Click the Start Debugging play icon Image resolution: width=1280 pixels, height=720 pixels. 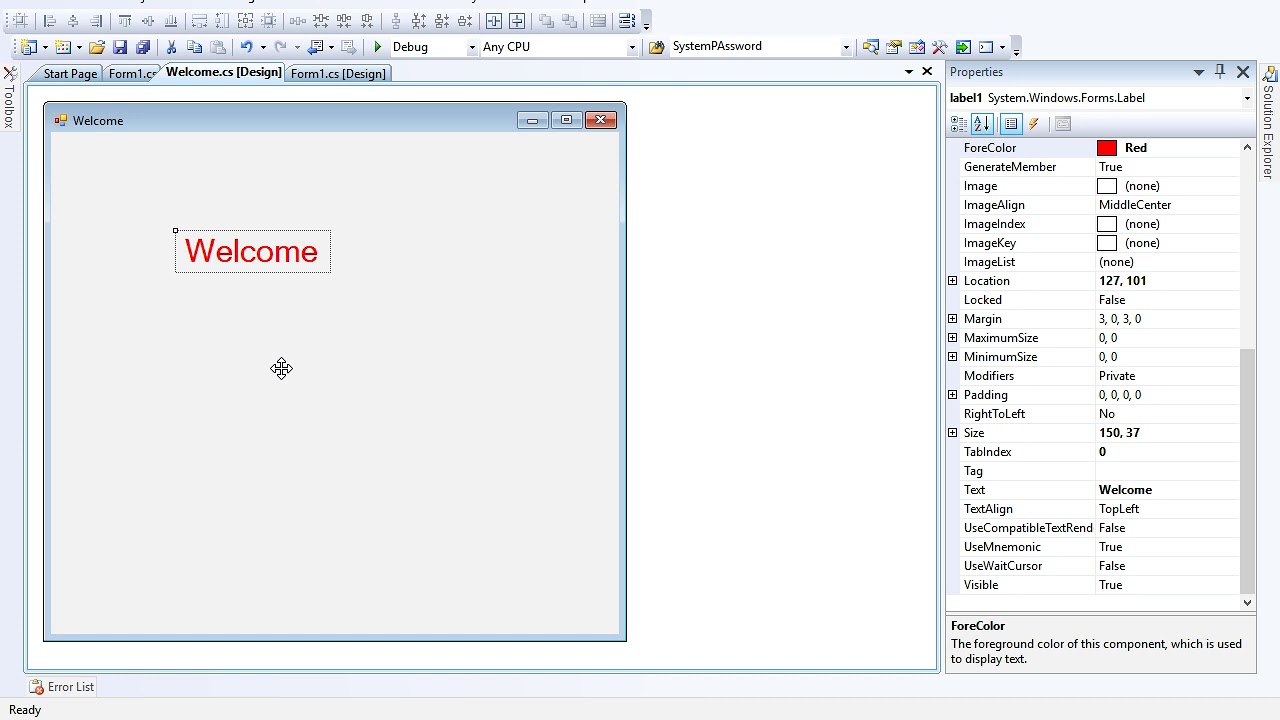pos(377,47)
